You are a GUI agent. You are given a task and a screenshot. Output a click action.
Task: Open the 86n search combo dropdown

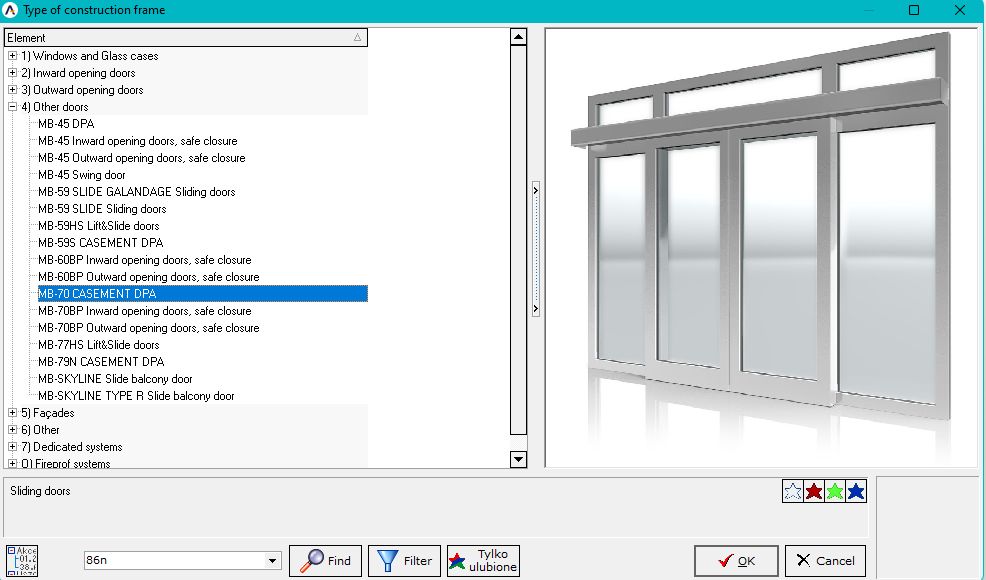click(x=273, y=561)
